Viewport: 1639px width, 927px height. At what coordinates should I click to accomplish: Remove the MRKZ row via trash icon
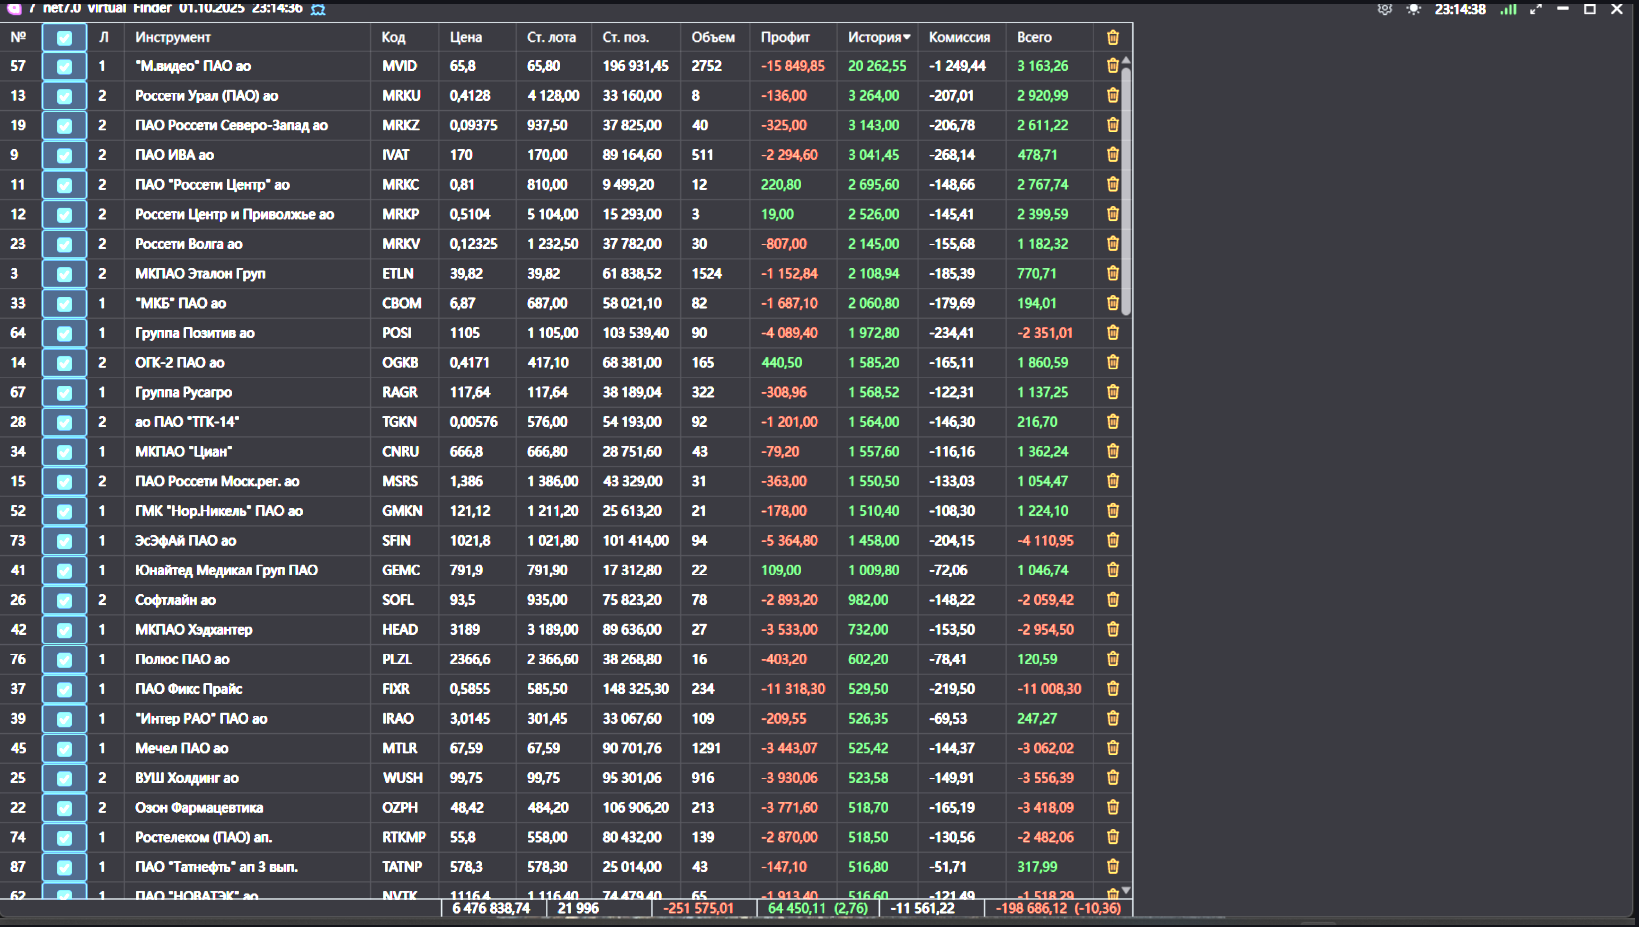(1113, 125)
